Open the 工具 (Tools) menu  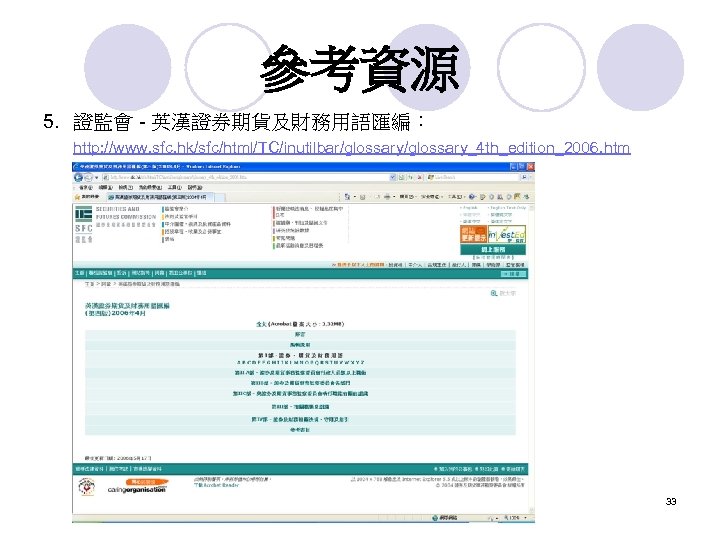(x=174, y=187)
